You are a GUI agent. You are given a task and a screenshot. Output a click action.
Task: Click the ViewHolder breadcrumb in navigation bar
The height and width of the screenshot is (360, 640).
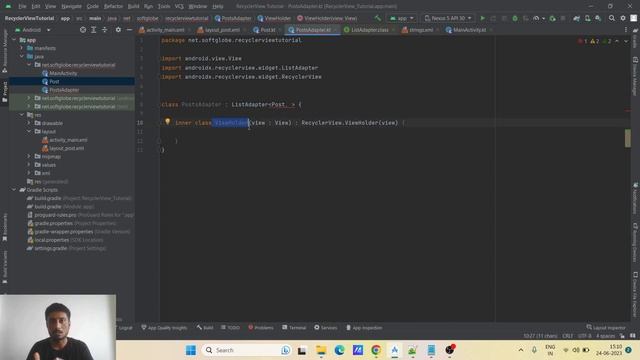[x=274, y=18]
